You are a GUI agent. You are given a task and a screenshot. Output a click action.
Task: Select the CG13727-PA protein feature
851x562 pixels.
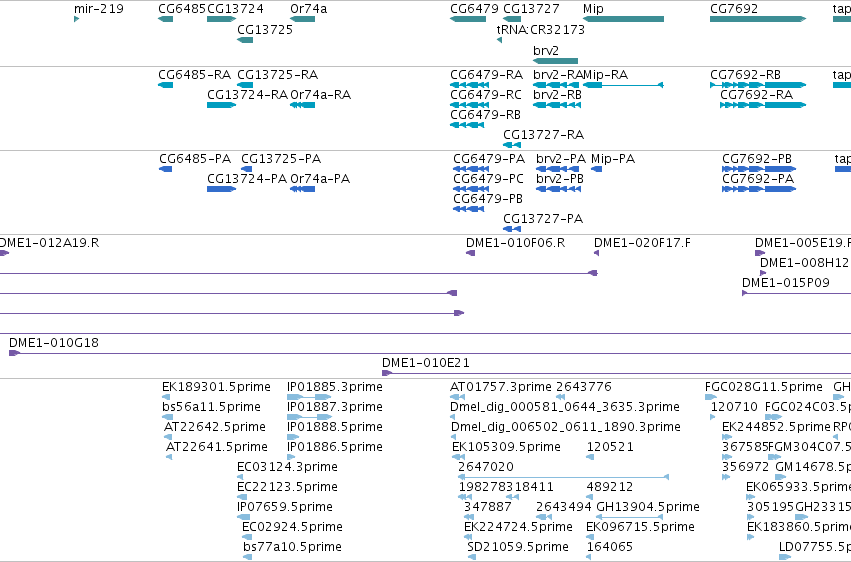pyautogui.click(x=512, y=229)
